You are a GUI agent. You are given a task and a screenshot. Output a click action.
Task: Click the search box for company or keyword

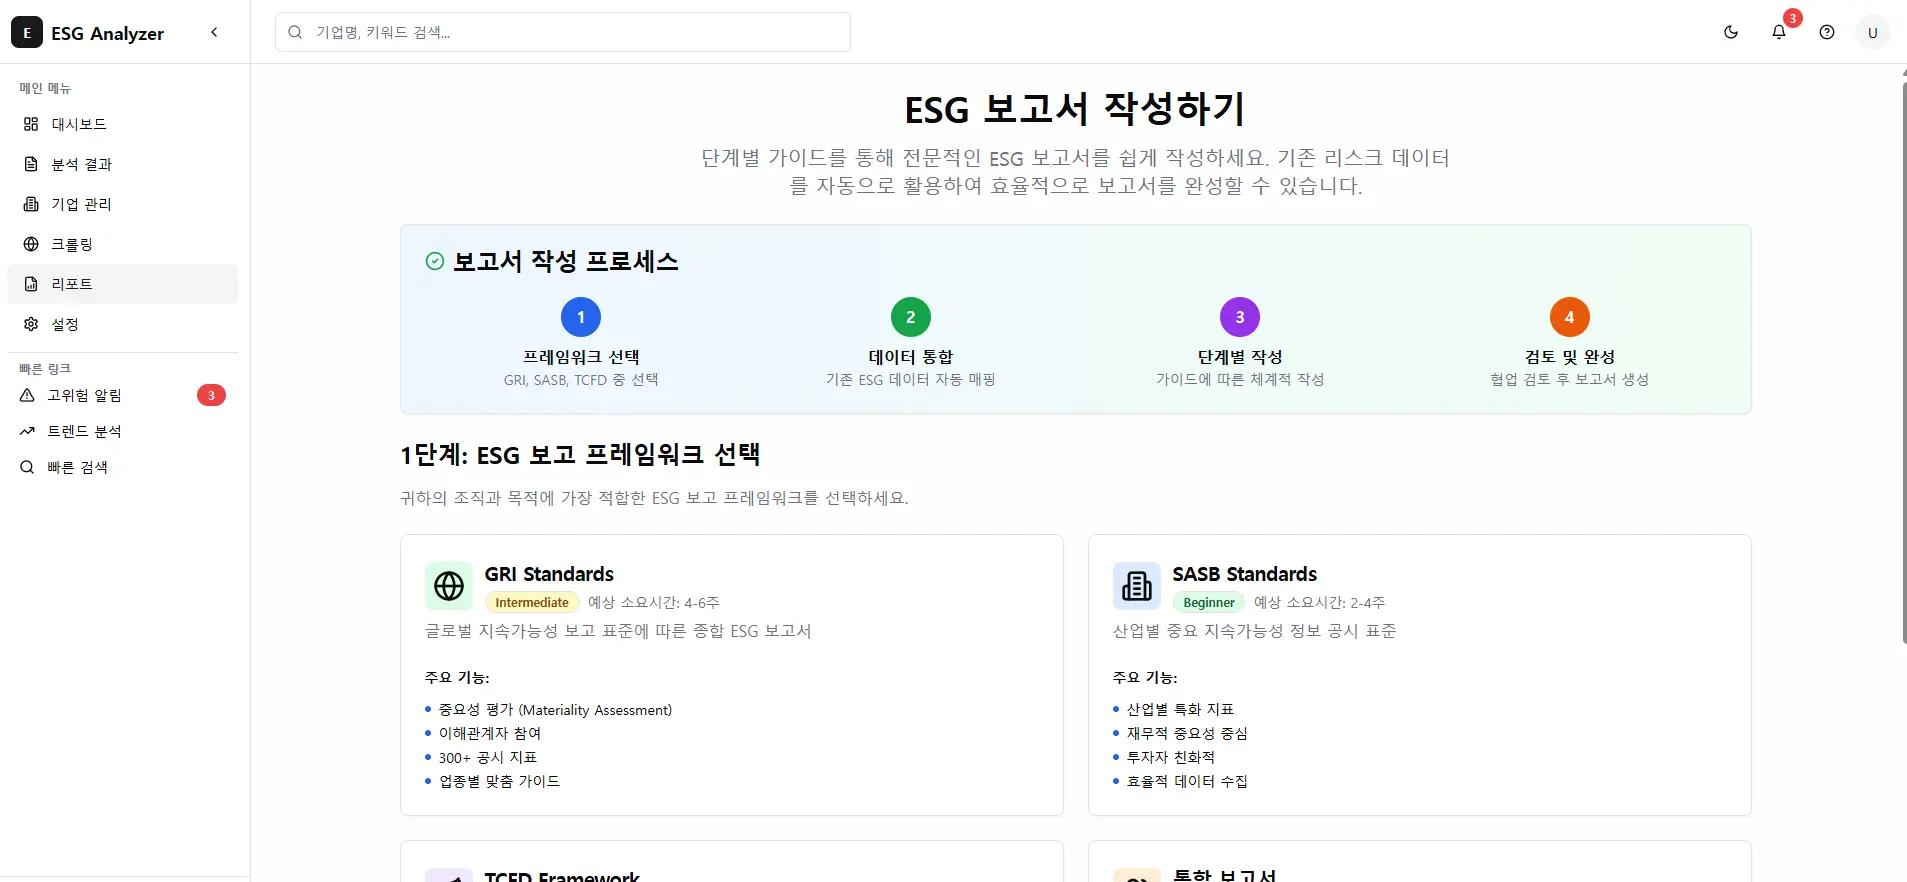563,32
